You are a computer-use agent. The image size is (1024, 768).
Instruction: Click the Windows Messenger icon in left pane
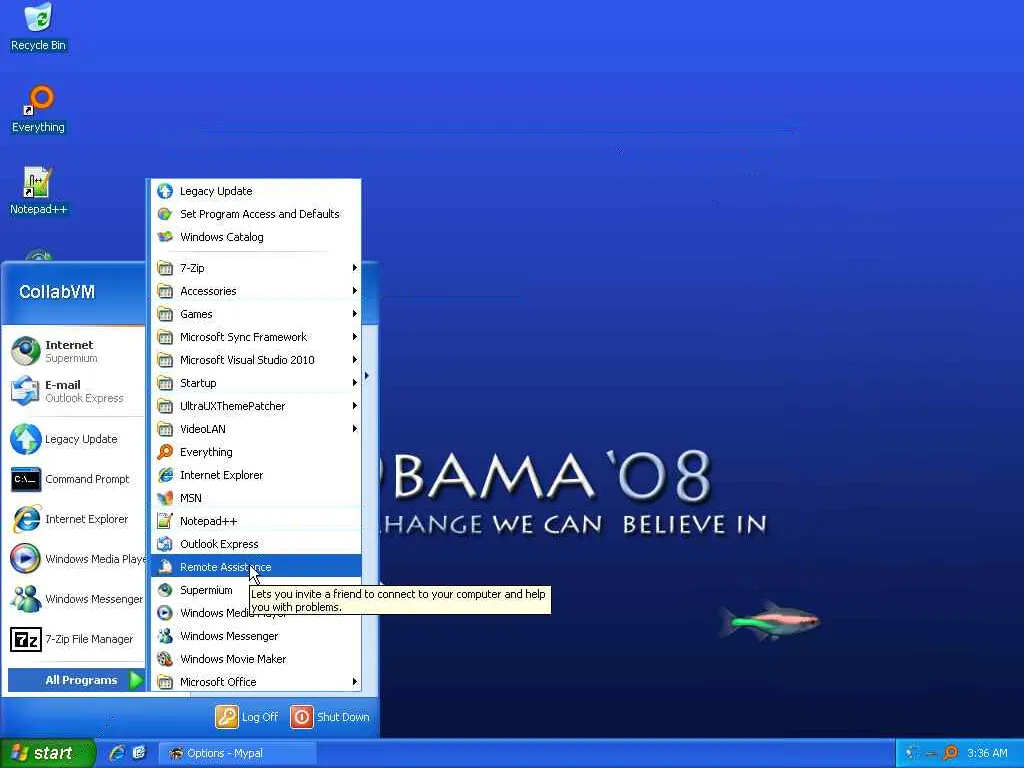25,599
